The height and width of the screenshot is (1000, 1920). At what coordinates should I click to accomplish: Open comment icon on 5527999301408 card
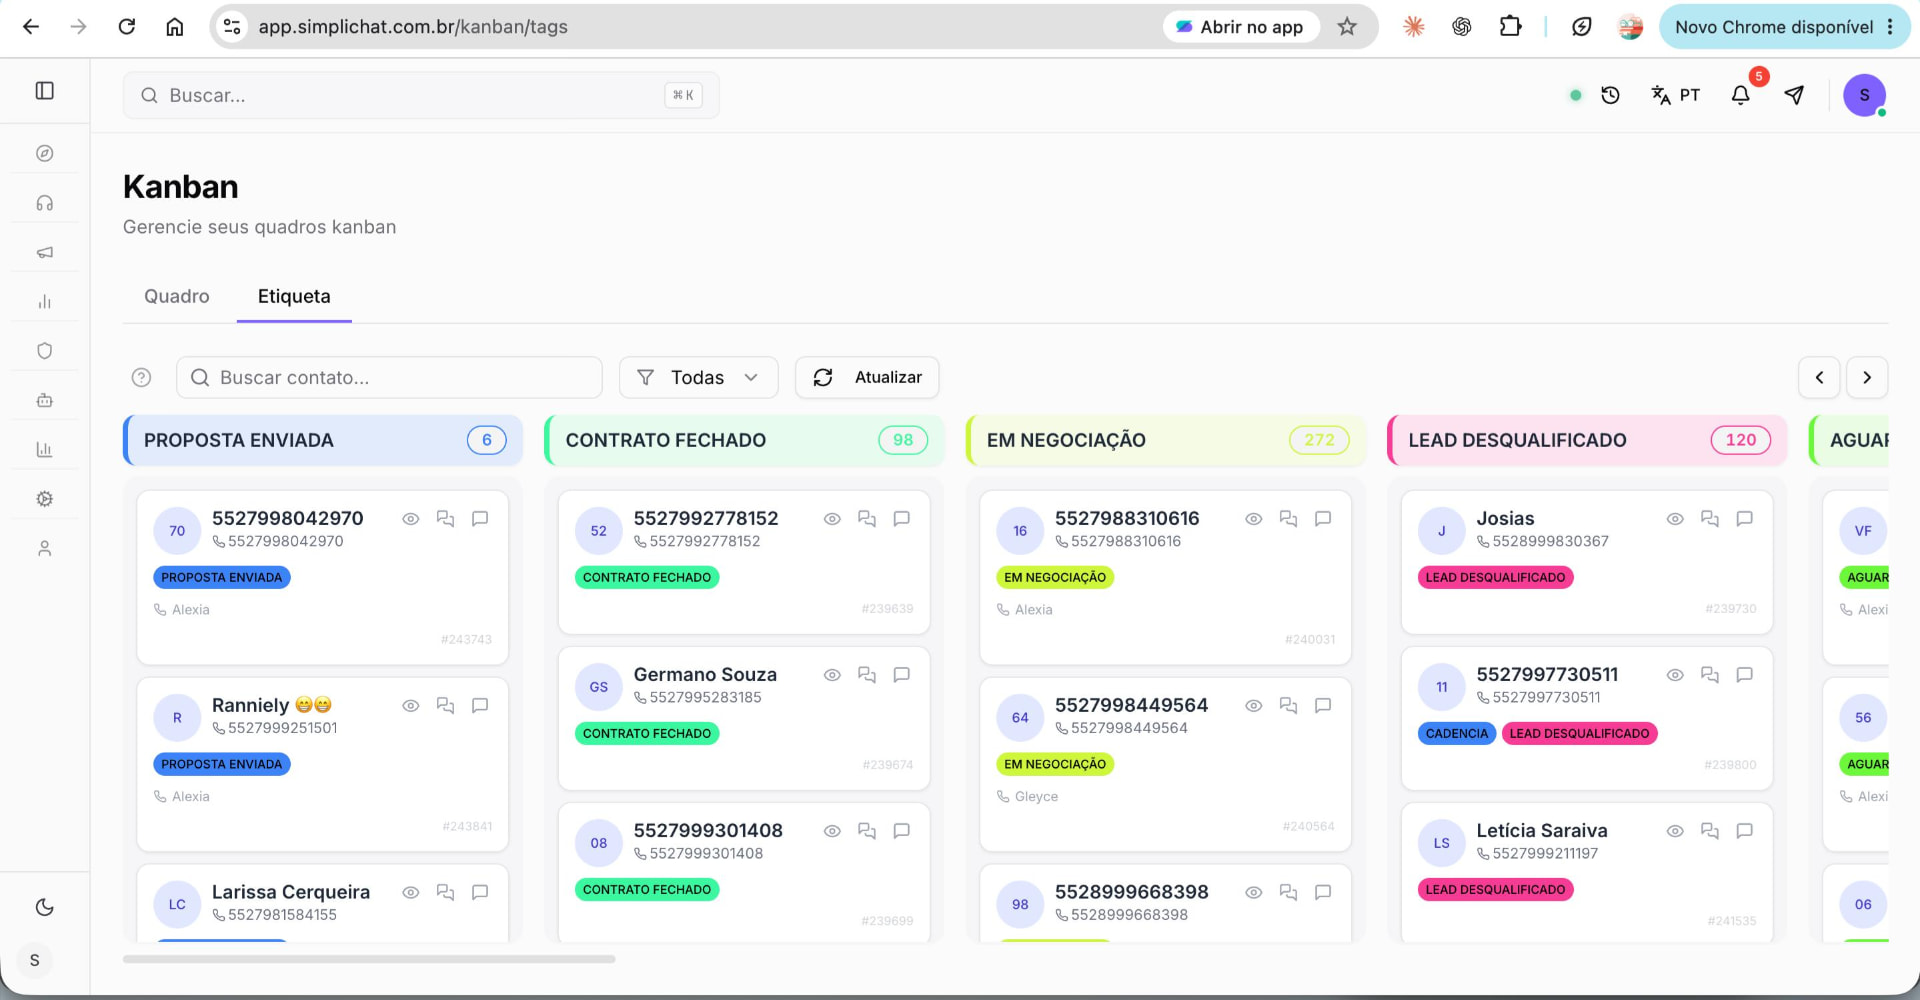[902, 831]
